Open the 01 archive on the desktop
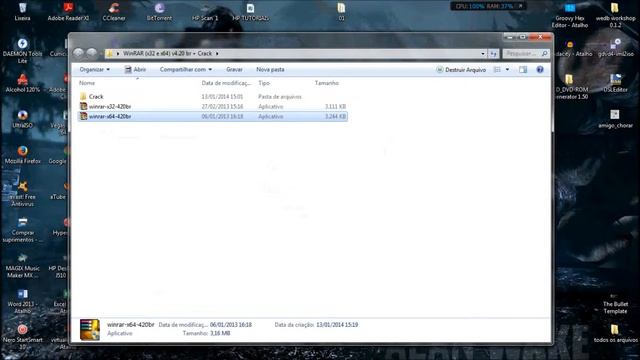 [x=341, y=11]
